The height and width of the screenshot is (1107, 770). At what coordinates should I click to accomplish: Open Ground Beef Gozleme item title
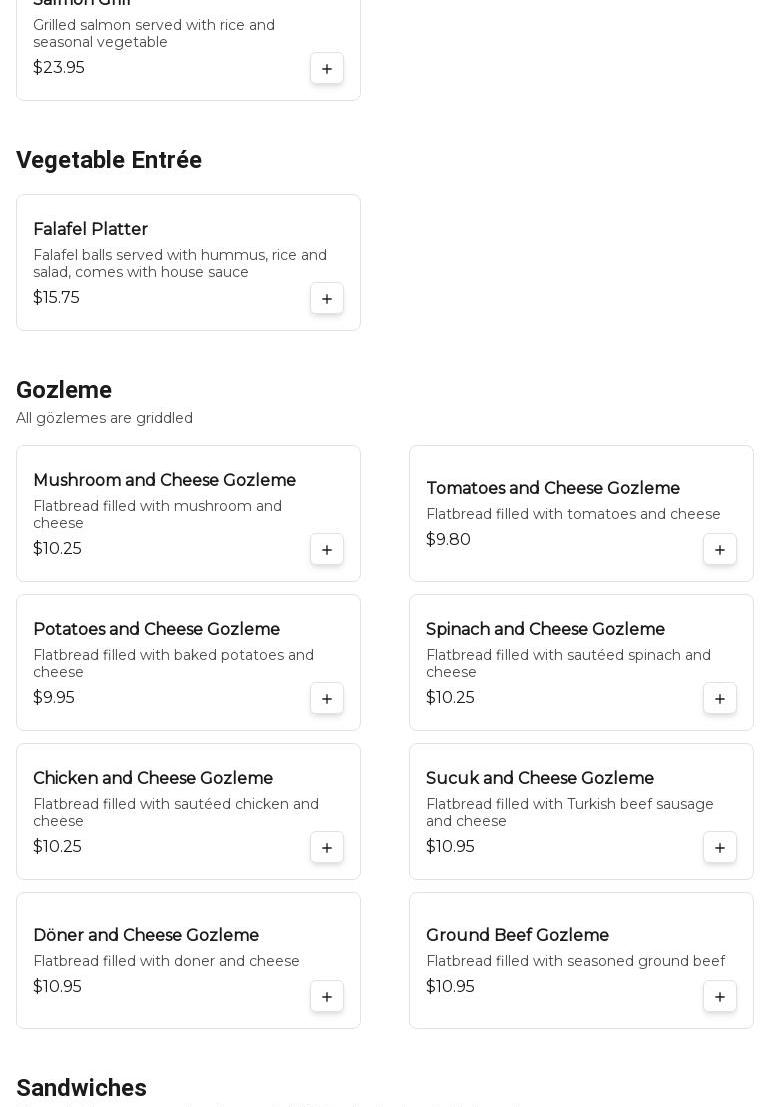point(517,936)
